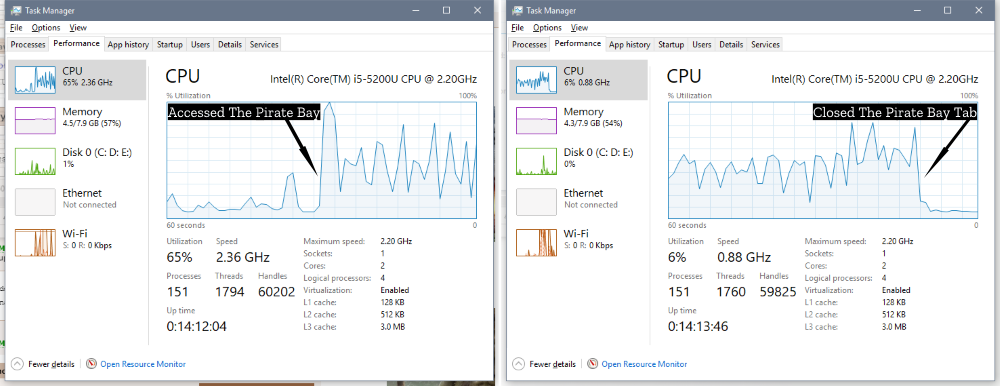The width and height of the screenshot is (1000, 386).
Task: Select Memory graph thumbnail in left window
Action: click(36, 120)
